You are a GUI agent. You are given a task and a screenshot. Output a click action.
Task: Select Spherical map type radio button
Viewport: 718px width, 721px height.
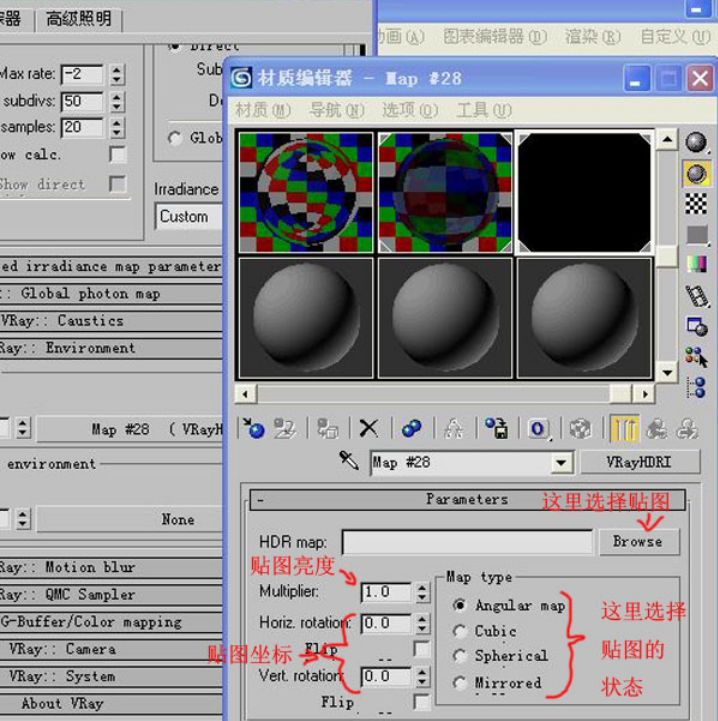460,656
